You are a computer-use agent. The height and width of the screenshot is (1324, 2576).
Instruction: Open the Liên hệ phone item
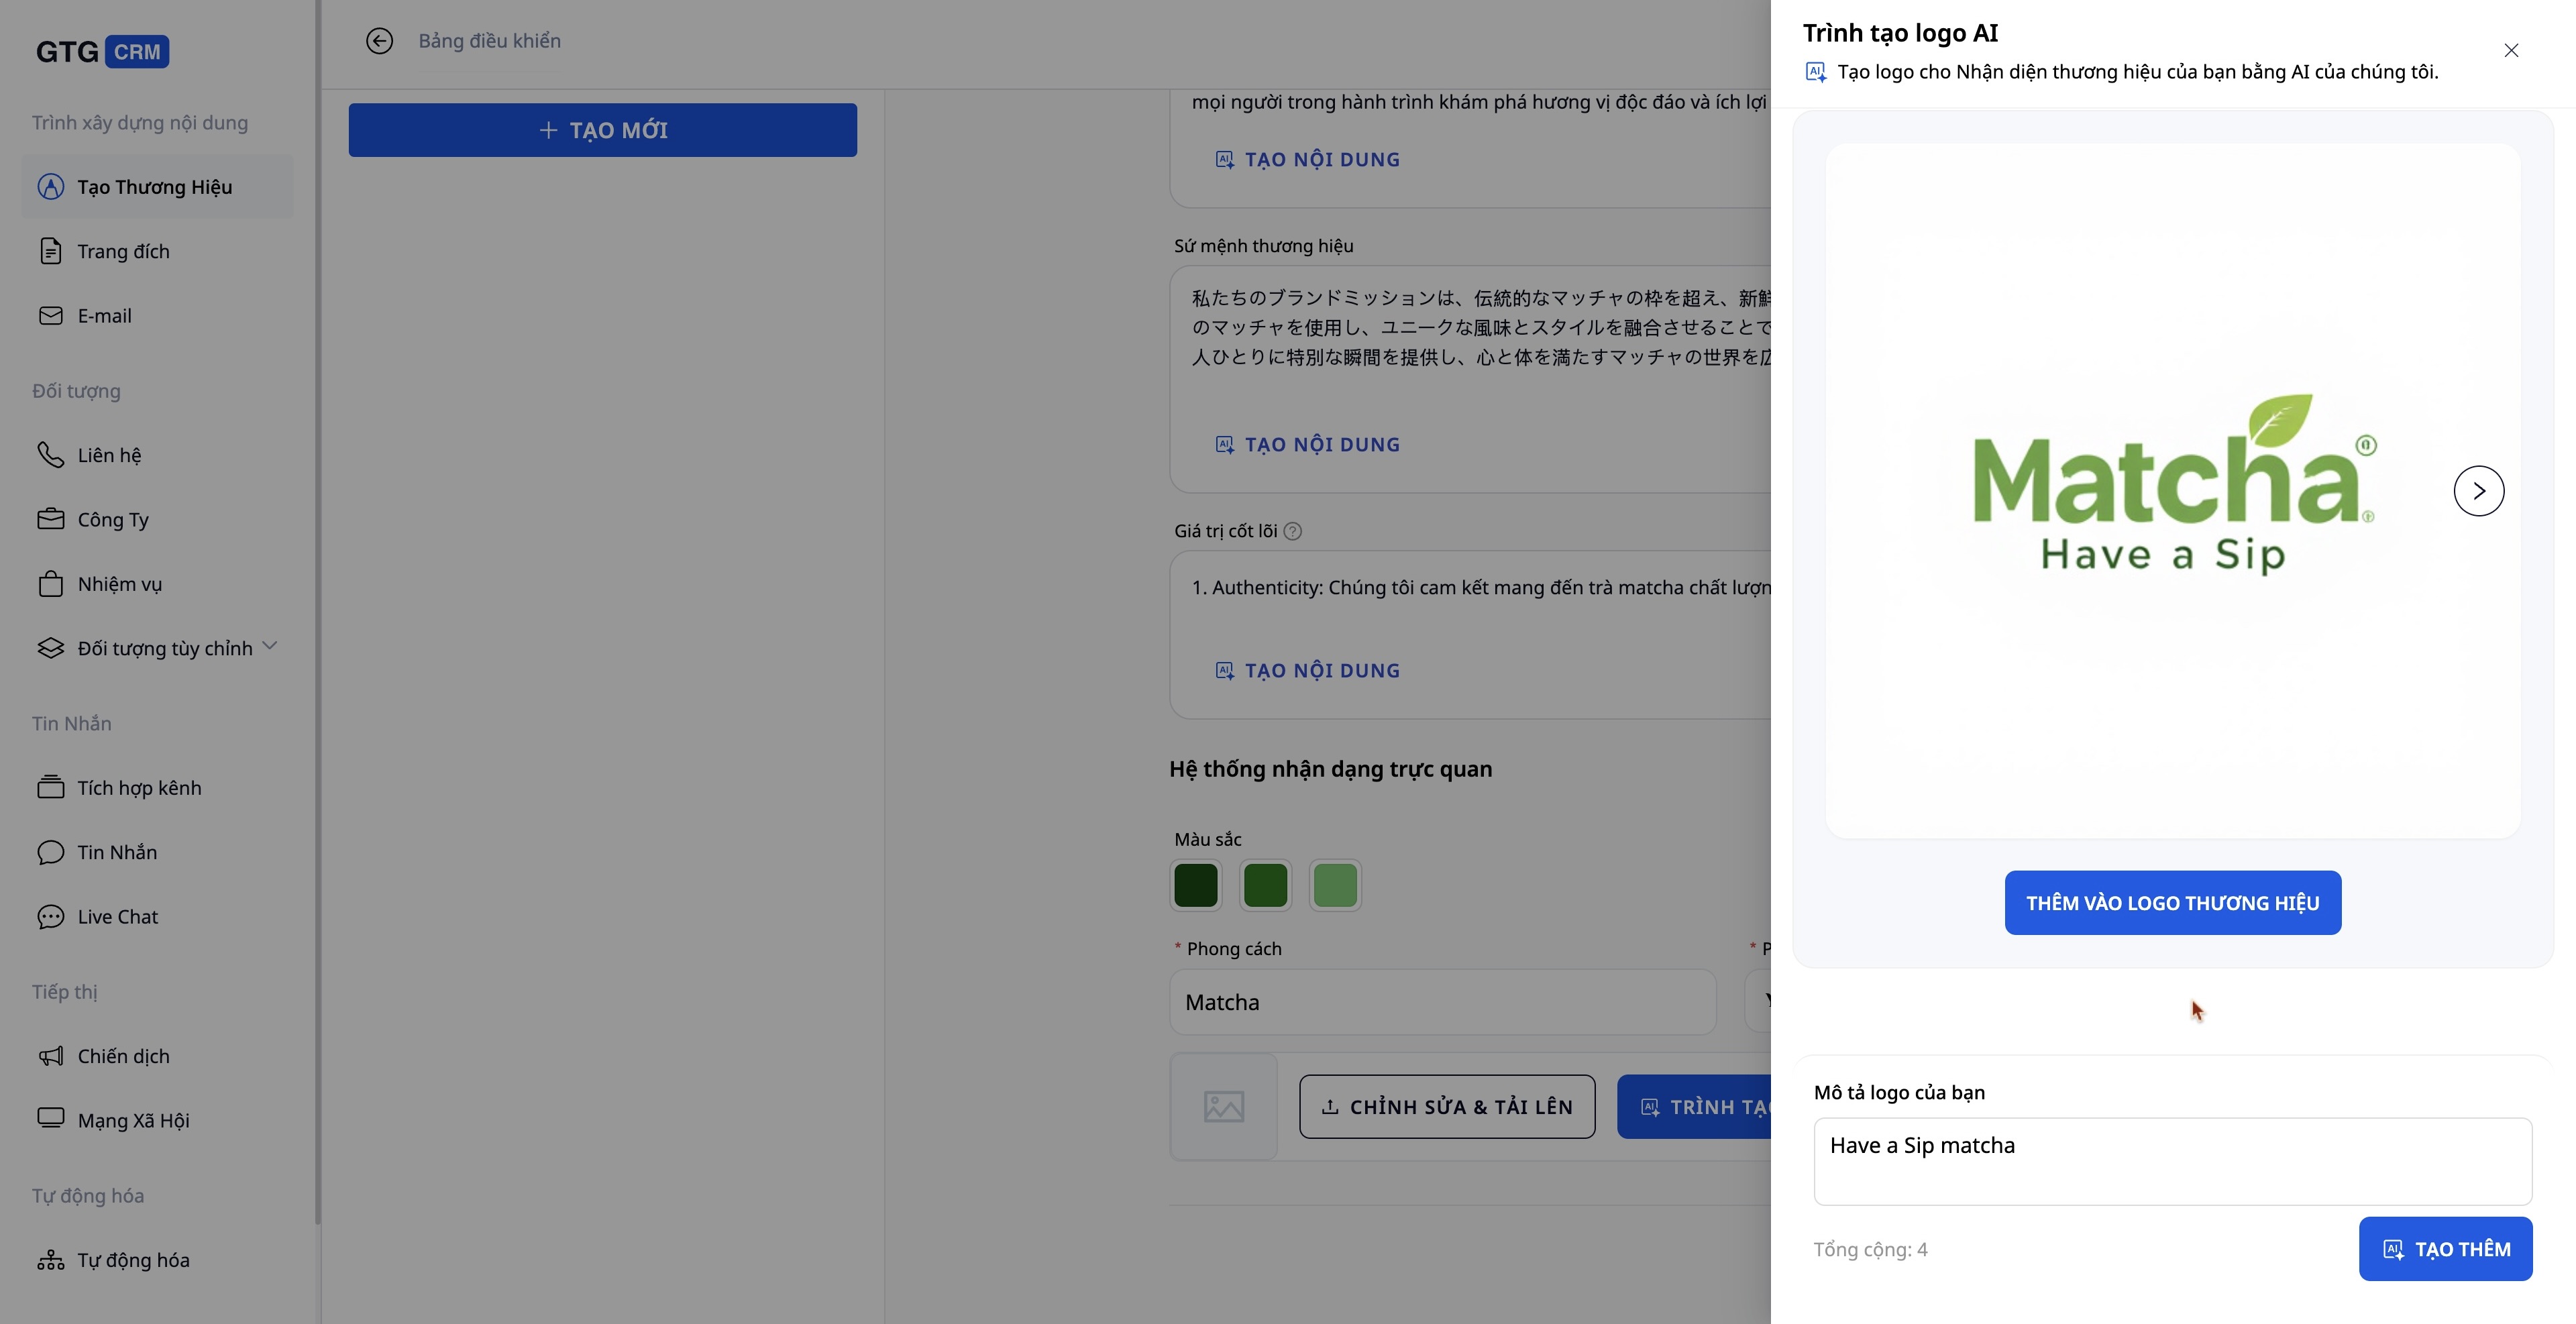tap(109, 455)
